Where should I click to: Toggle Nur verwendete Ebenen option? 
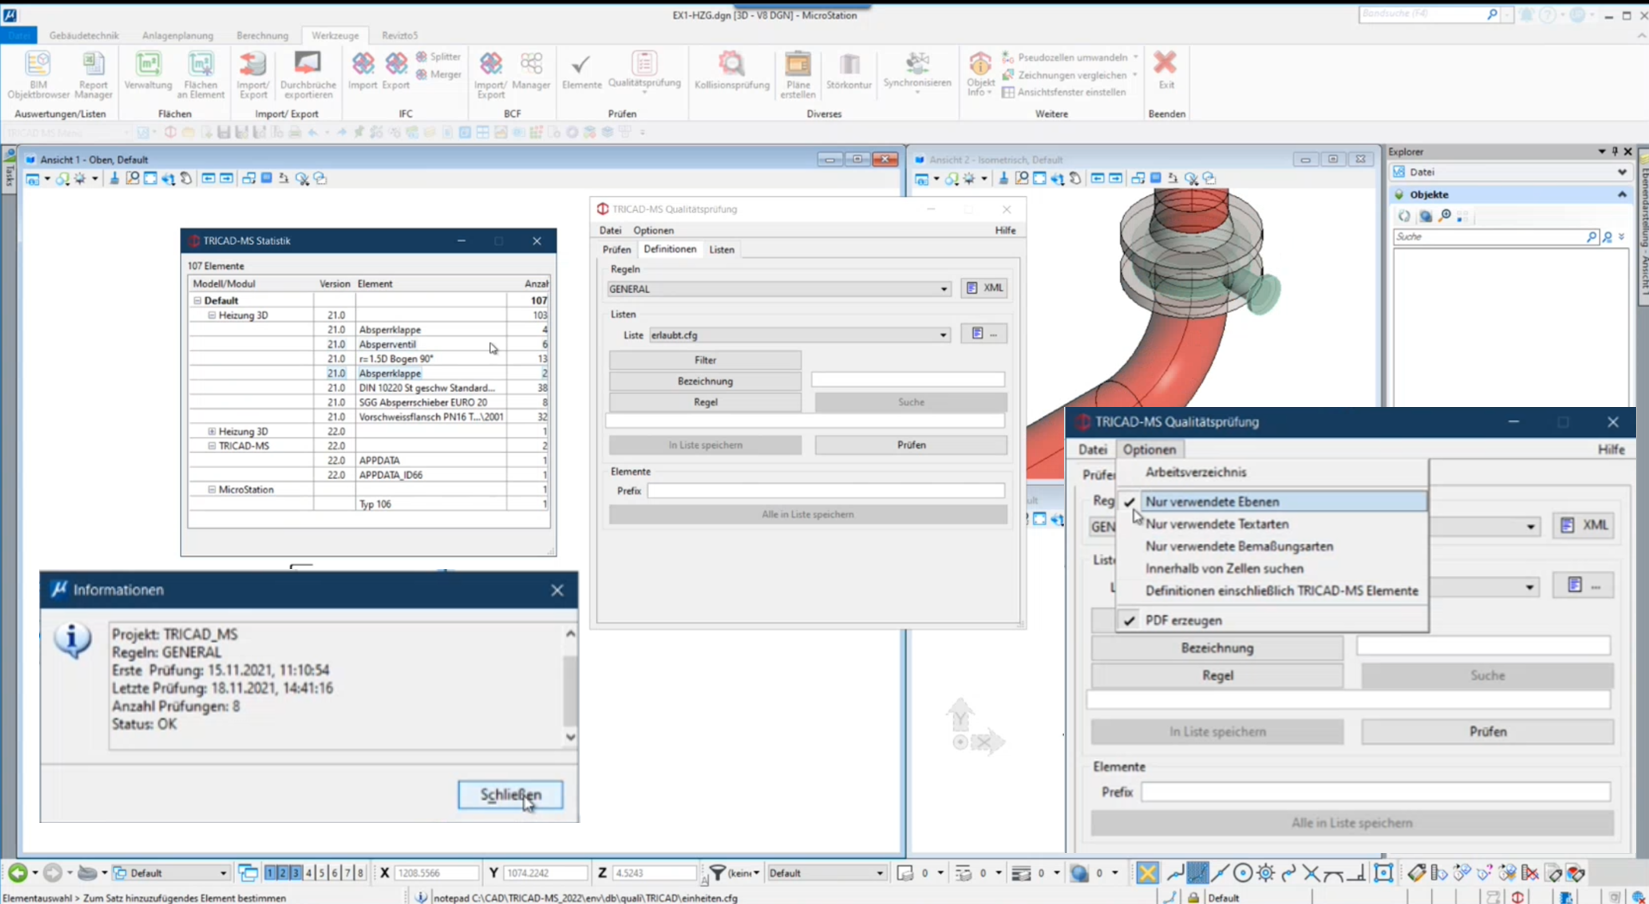click(x=1273, y=502)
